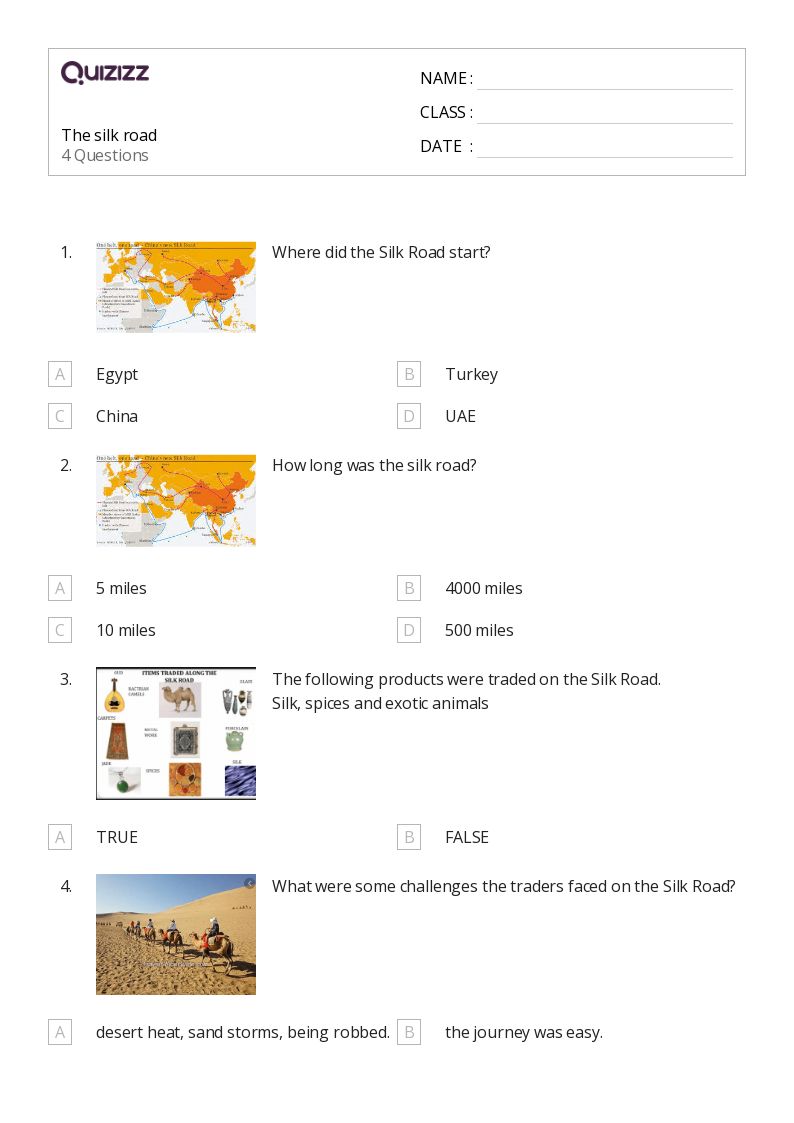
Task: Open the Silk Road map in question 1
Action: [x=176, y=286]
